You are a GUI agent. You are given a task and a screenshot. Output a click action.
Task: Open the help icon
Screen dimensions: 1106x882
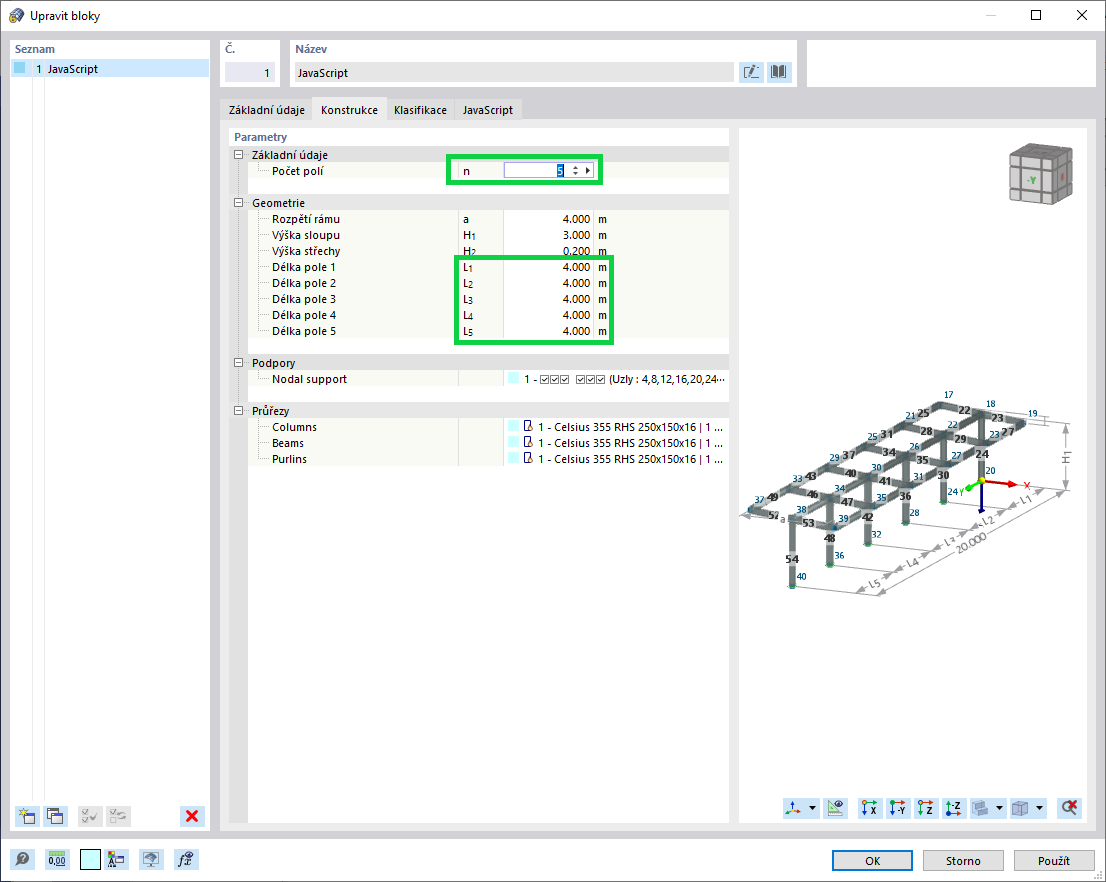[x=23, y=859]
